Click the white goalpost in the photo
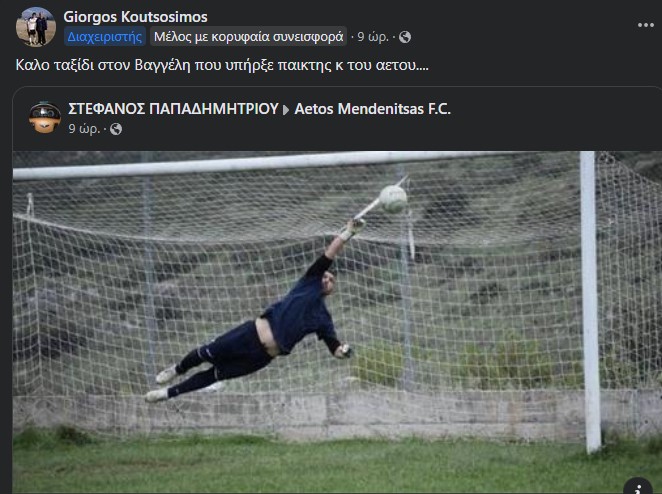The height and width of the screenshot is (494, 662). point(590,302)
